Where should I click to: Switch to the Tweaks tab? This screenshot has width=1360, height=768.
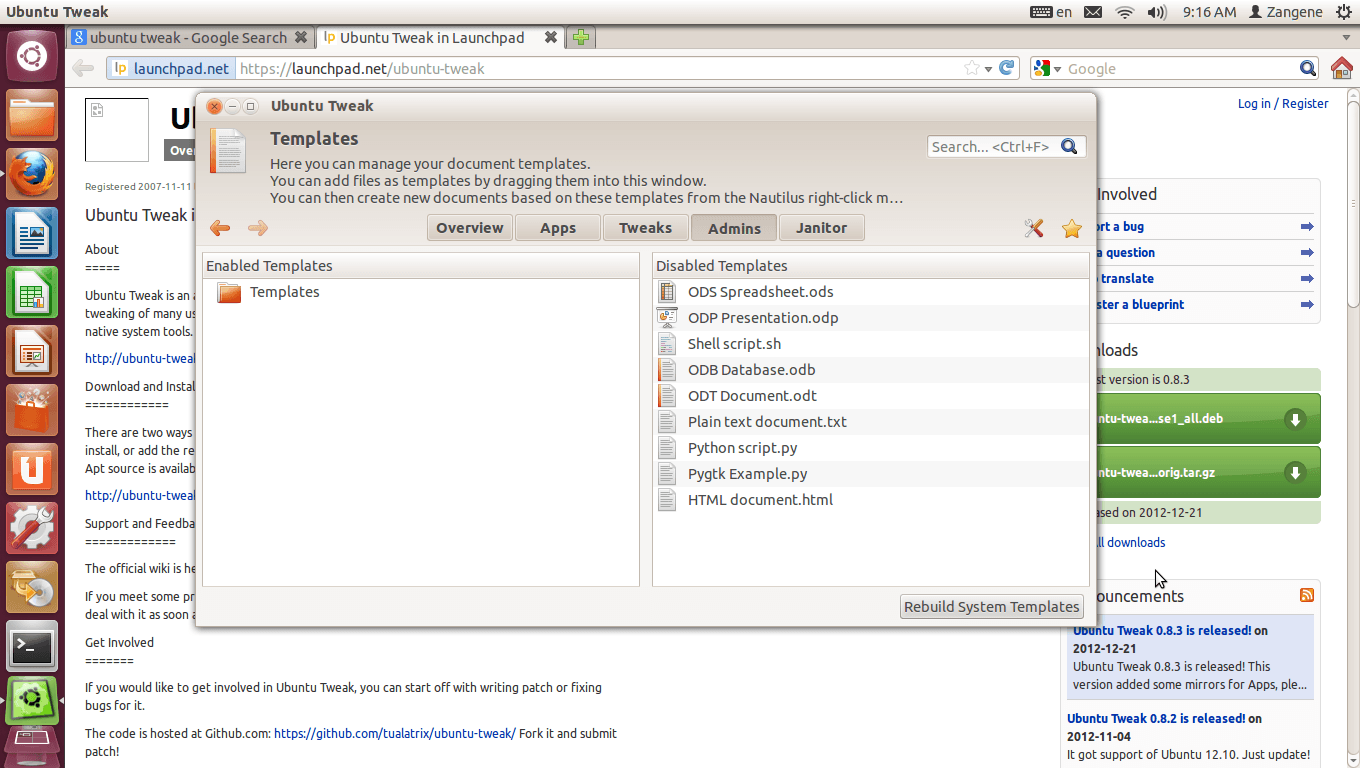[x=646, y=228]
